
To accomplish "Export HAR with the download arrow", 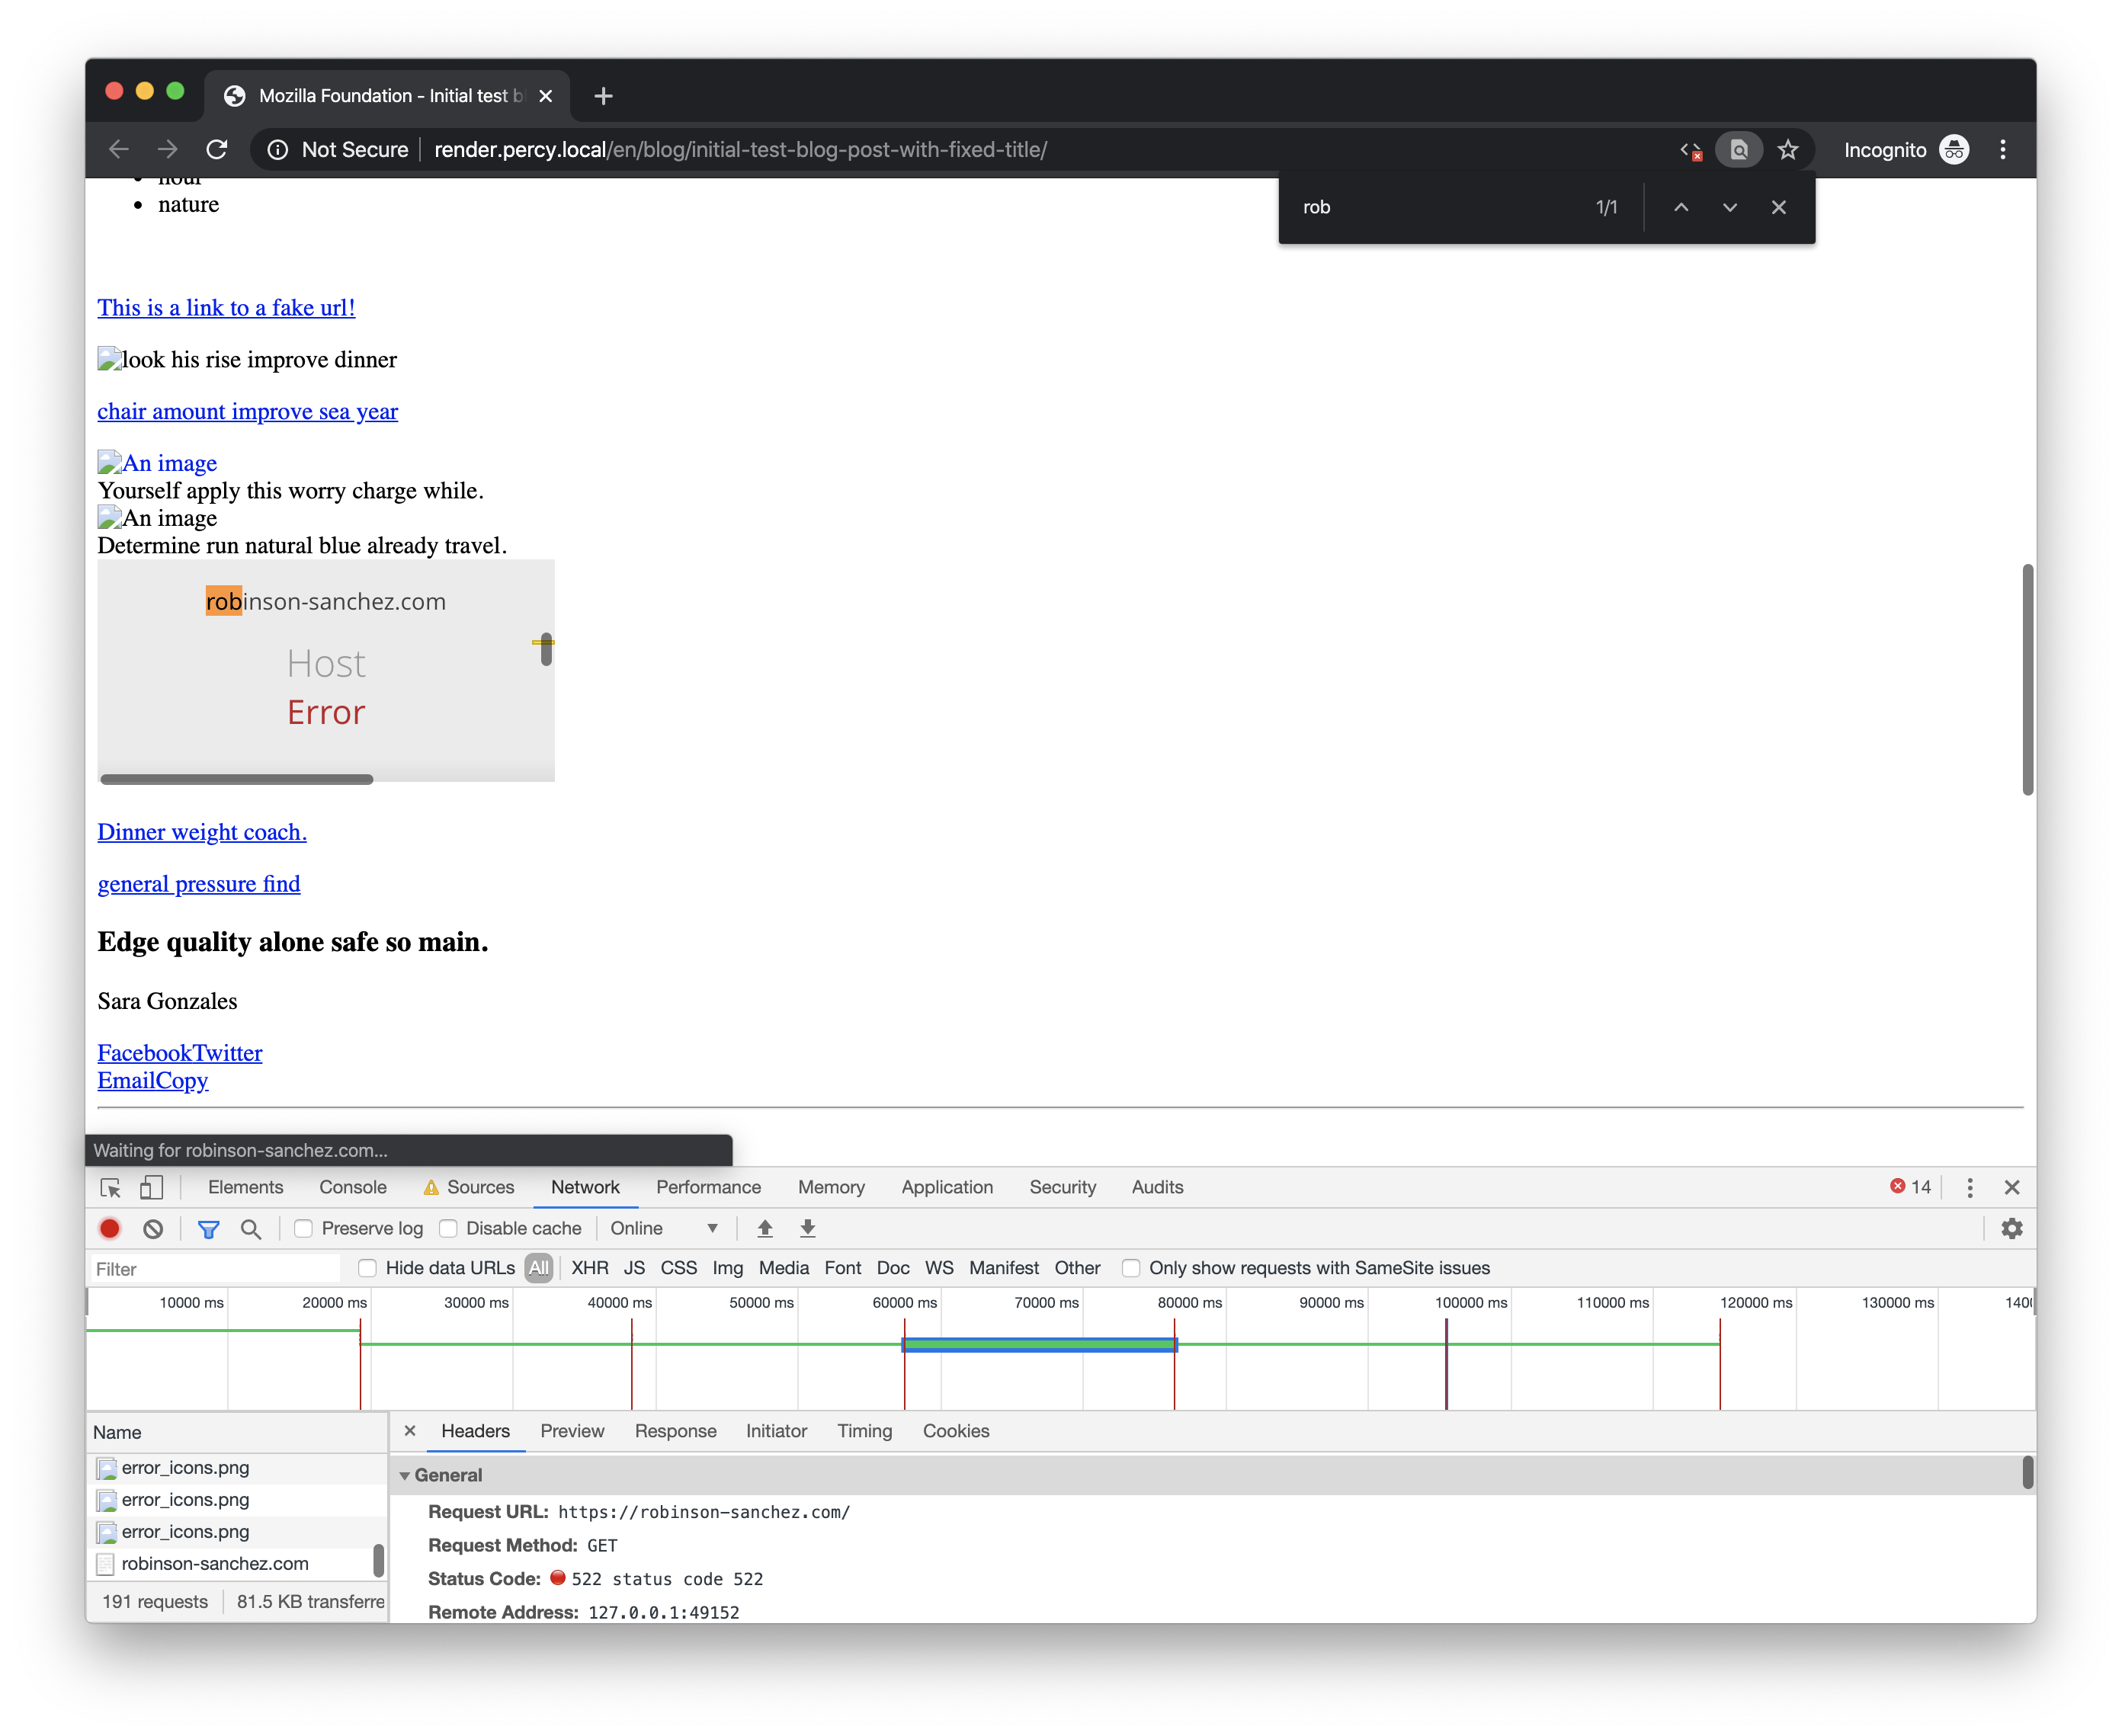I will [x=808, y=1228].
